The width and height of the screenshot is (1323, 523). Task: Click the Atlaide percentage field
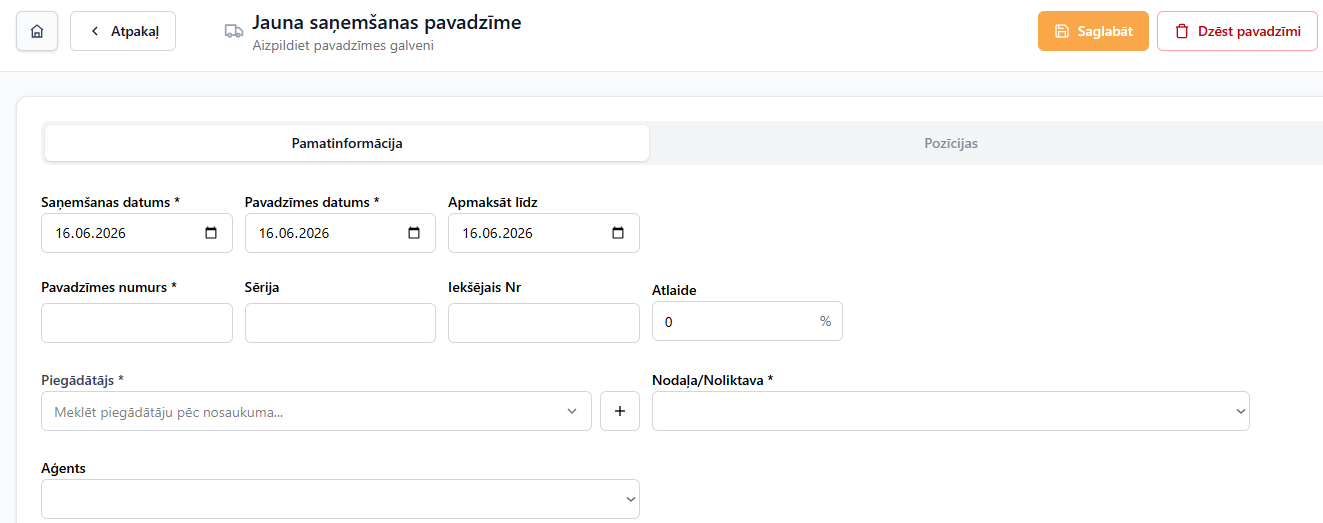click(747, 321)
